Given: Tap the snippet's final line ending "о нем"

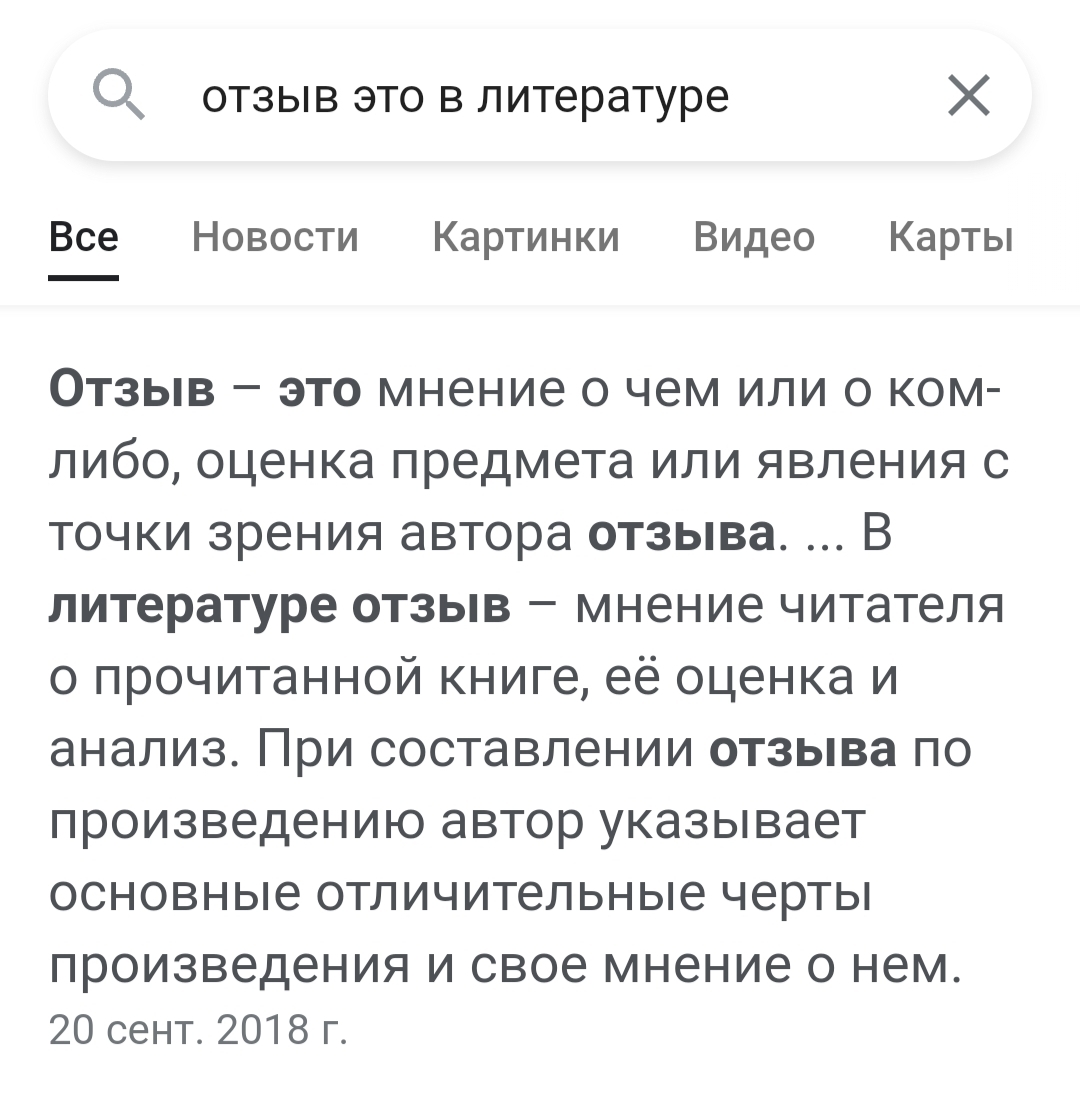Looking at the screenshot, I should coord(505,967).
